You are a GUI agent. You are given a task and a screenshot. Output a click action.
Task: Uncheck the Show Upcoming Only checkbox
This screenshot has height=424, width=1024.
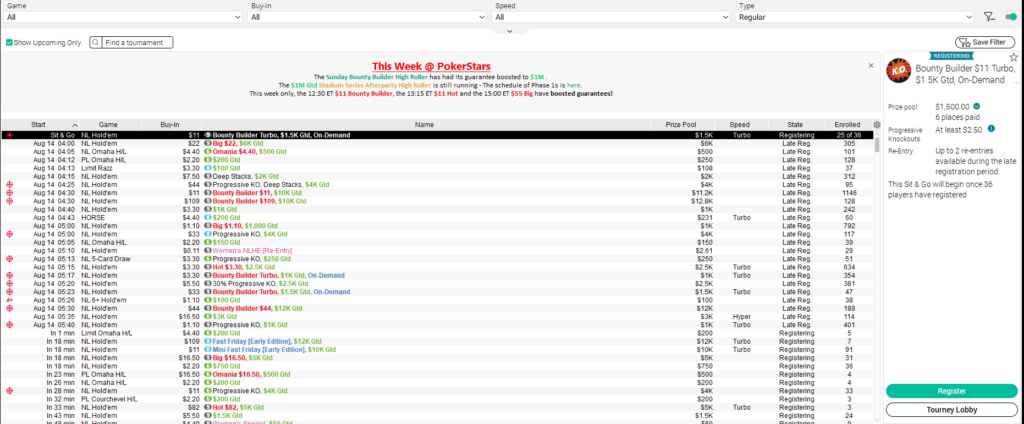coord(9,43)
